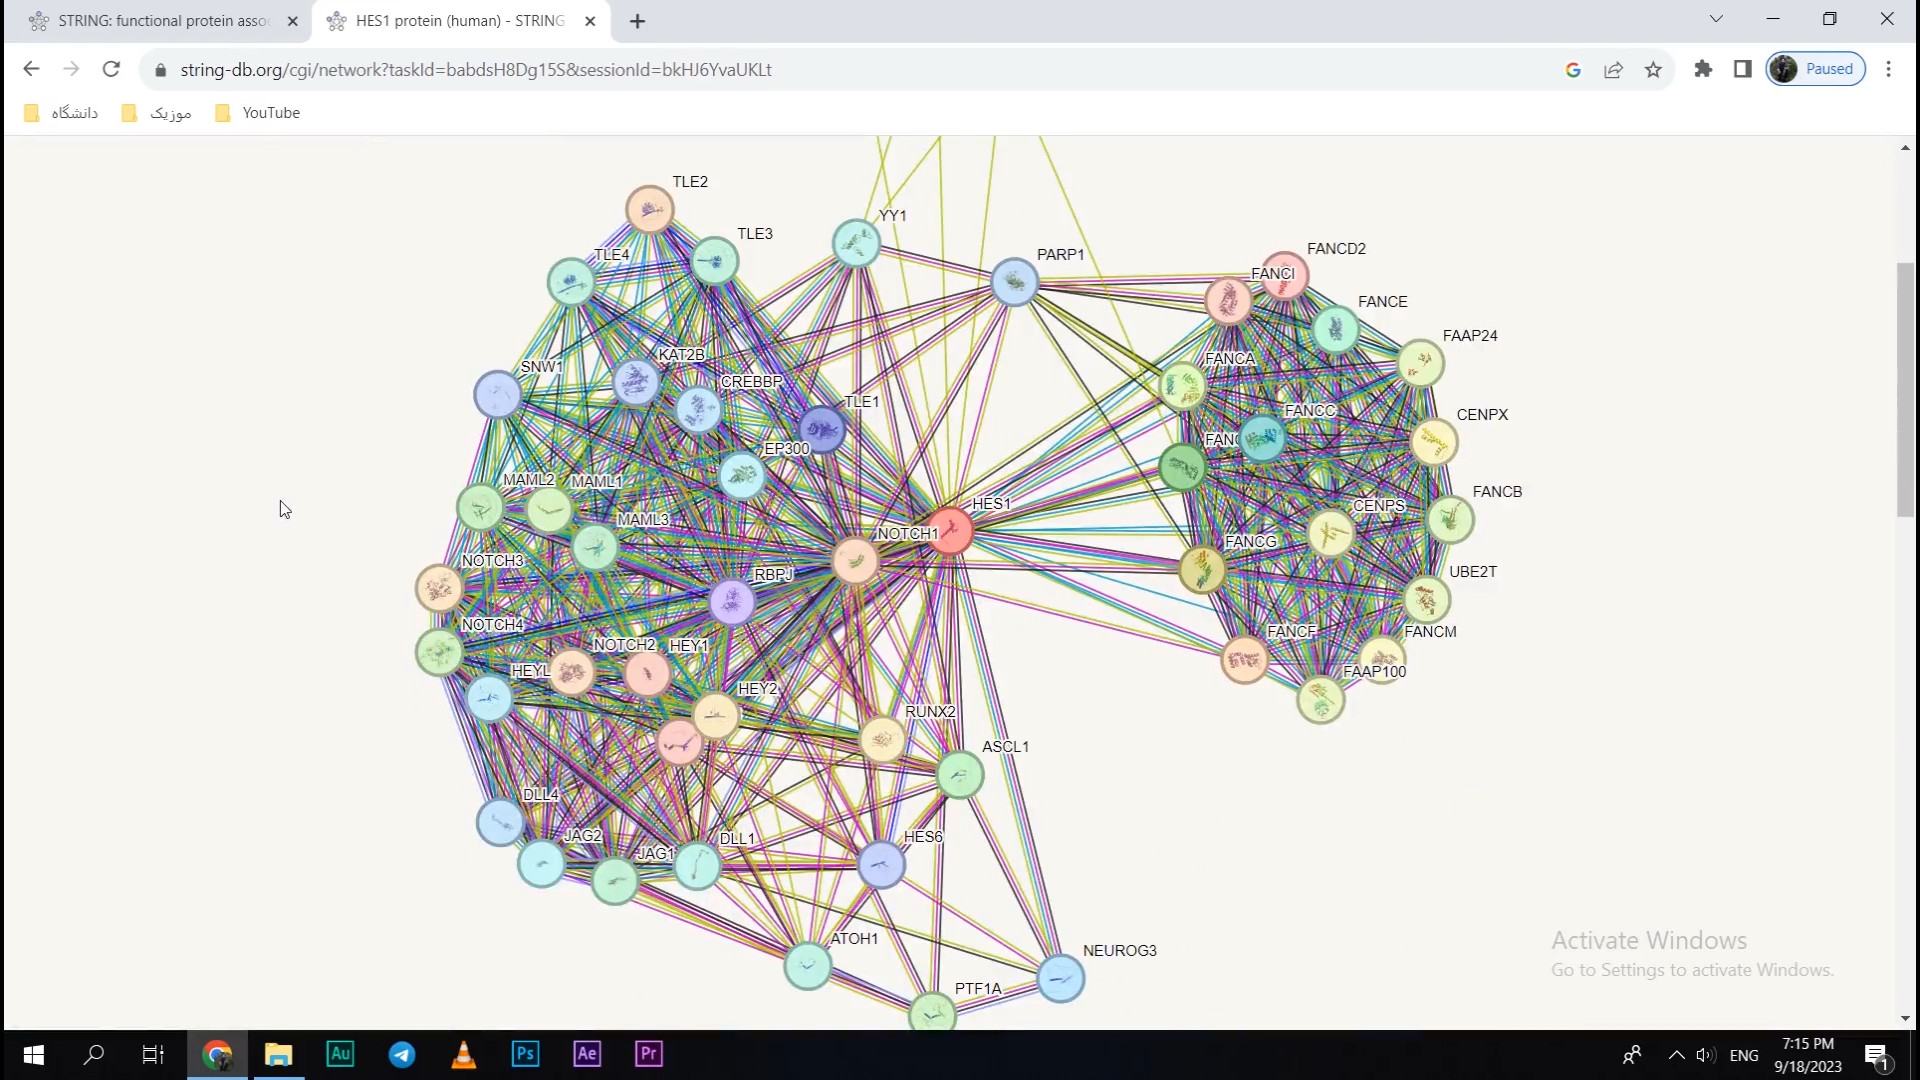Viewport: 1920px width, 1080px height.
Task: Select the YY1 protein node
Action: point(856,243)
